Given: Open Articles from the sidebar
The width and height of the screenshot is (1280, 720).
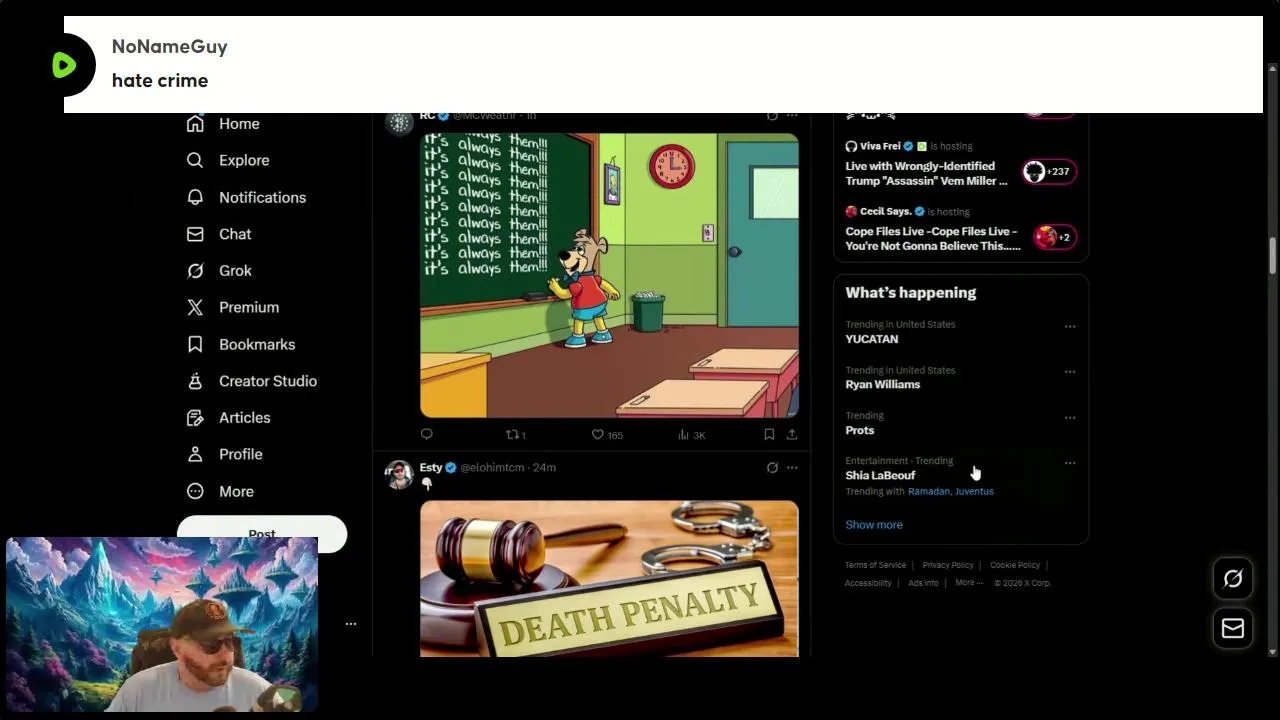Looking at the screenshot, I should (229, 418).
